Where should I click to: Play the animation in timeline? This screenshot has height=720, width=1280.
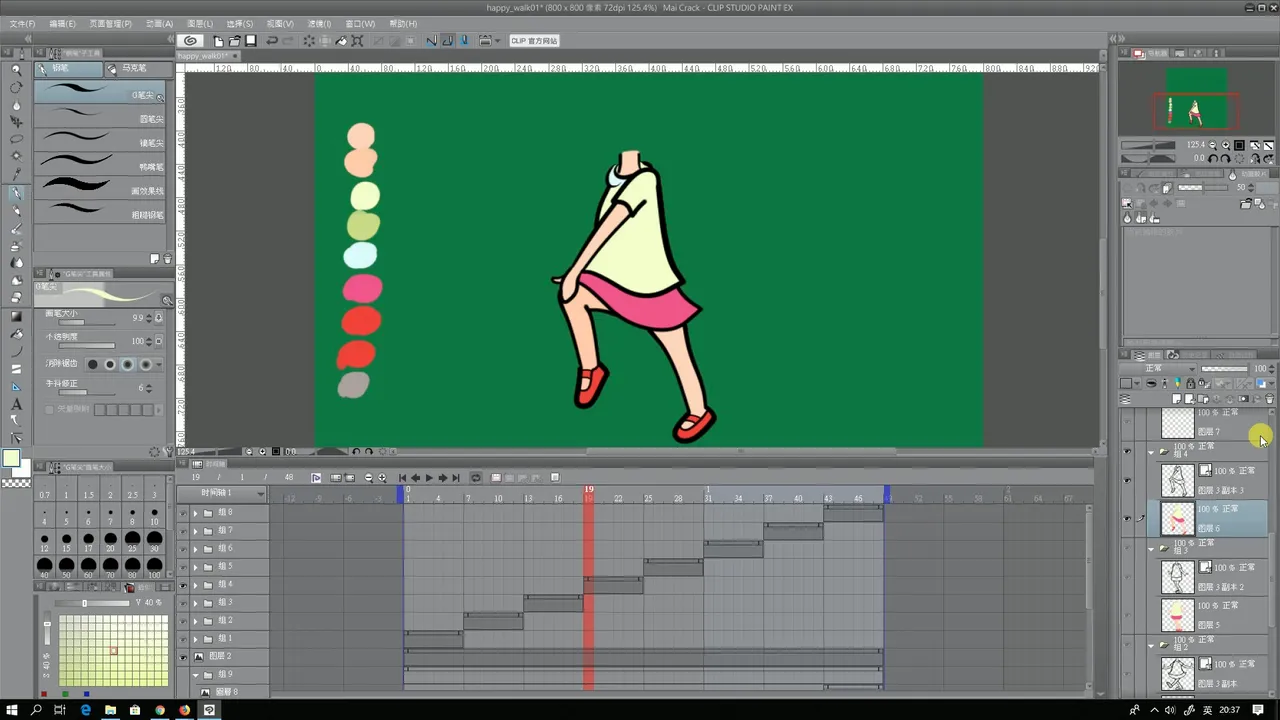[x=429, y=478]
